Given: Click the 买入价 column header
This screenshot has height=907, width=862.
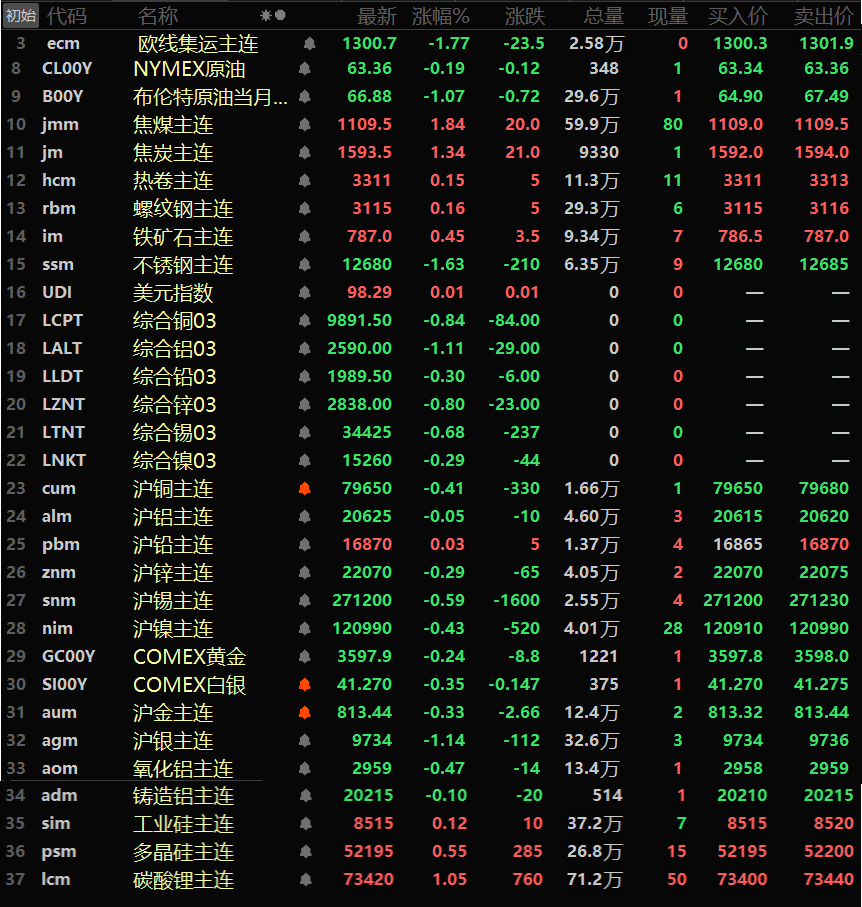Looking at the screenshot, I should pos(737,16).
